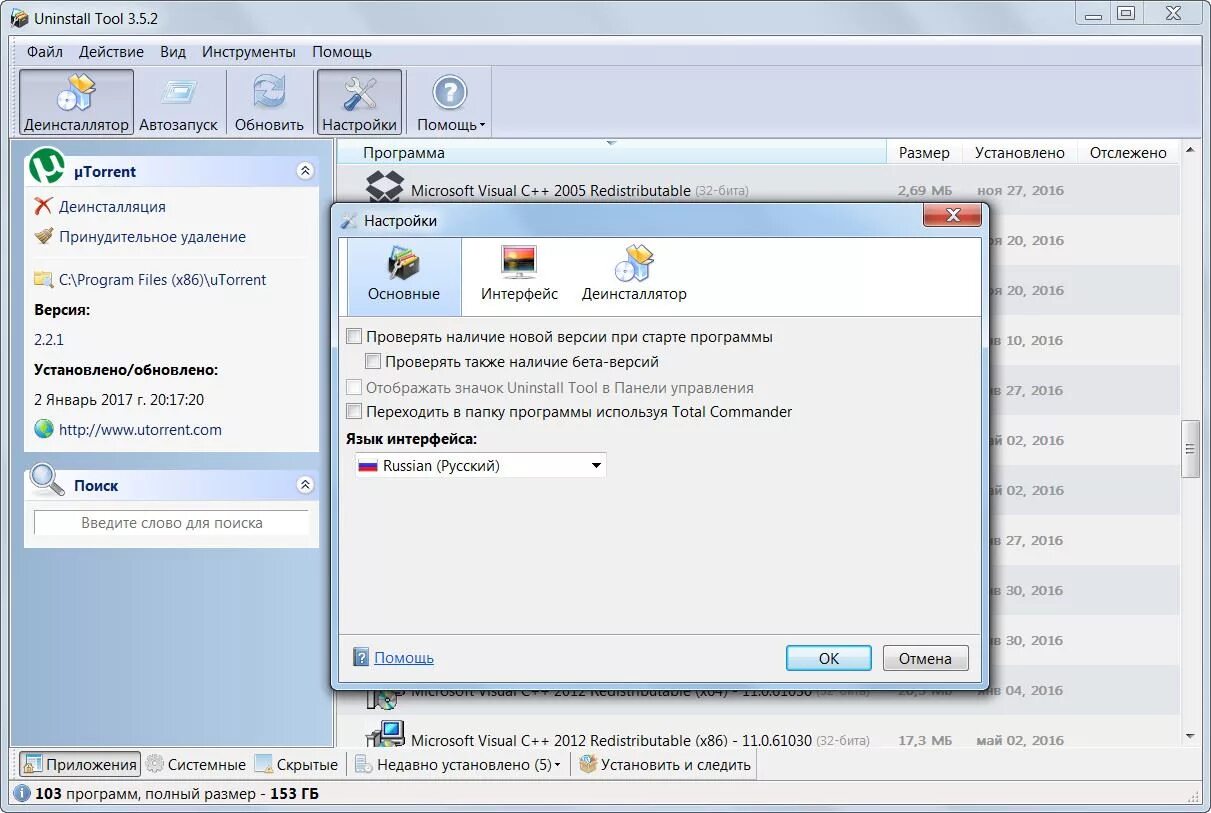Click the Настройки dialog title icon
The width and height of the screenshot is (1211, 813).
point(349,220)
